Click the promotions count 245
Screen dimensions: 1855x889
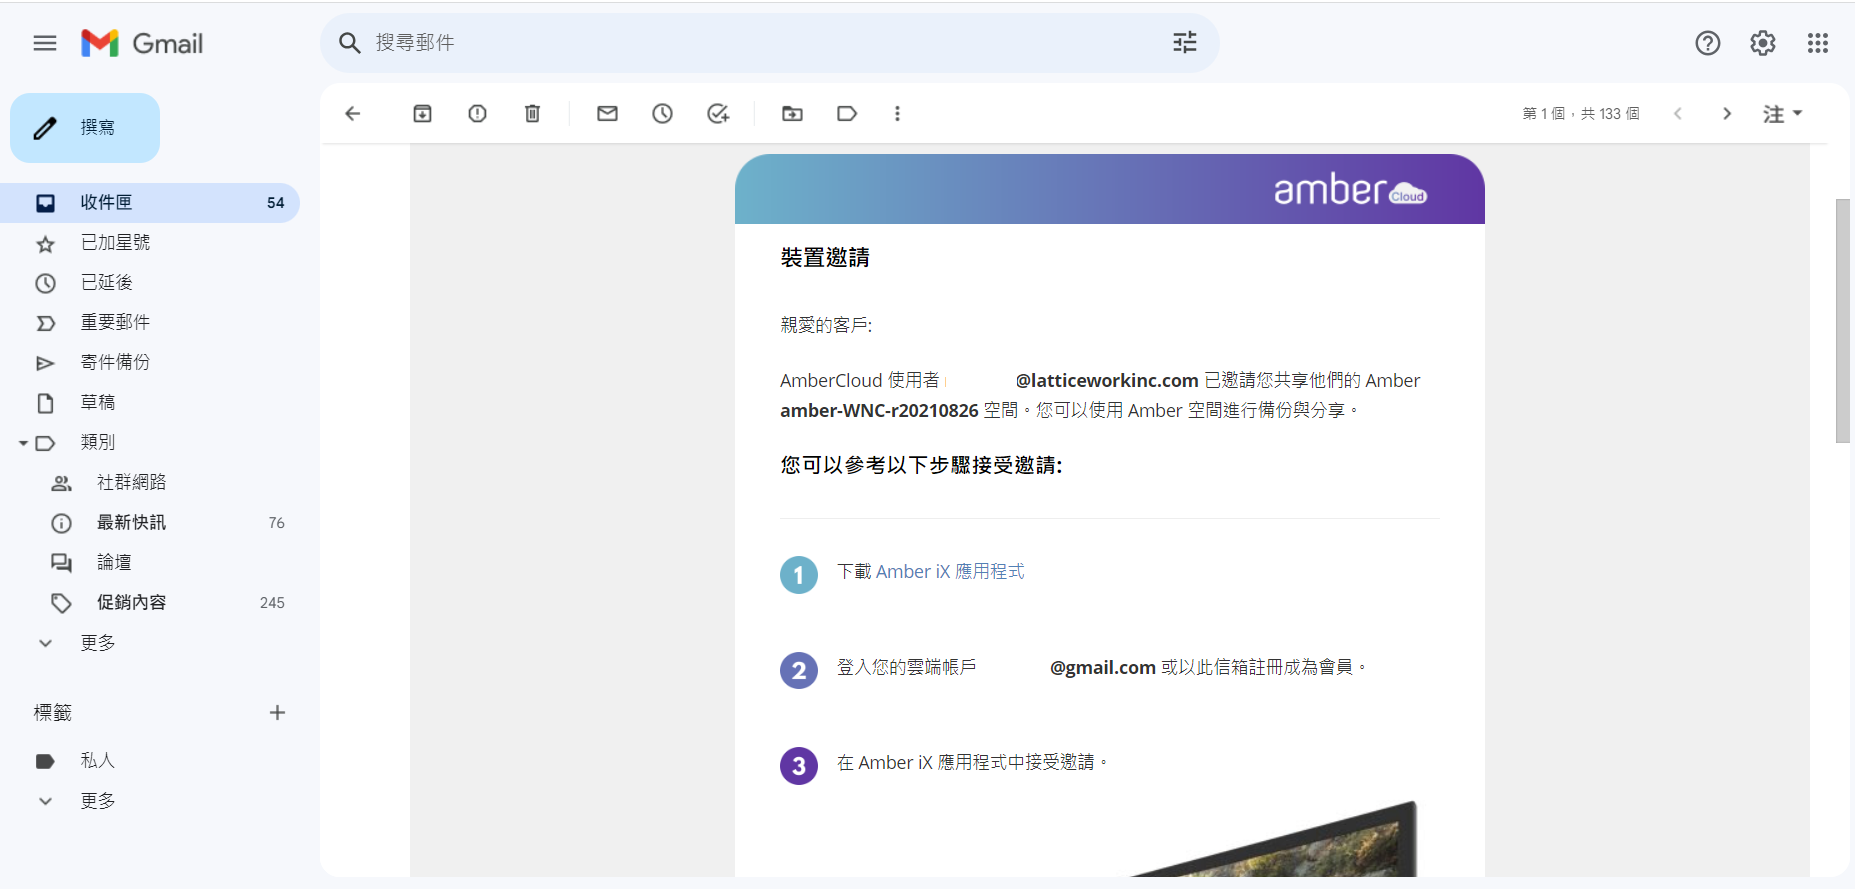coord(272,603)
